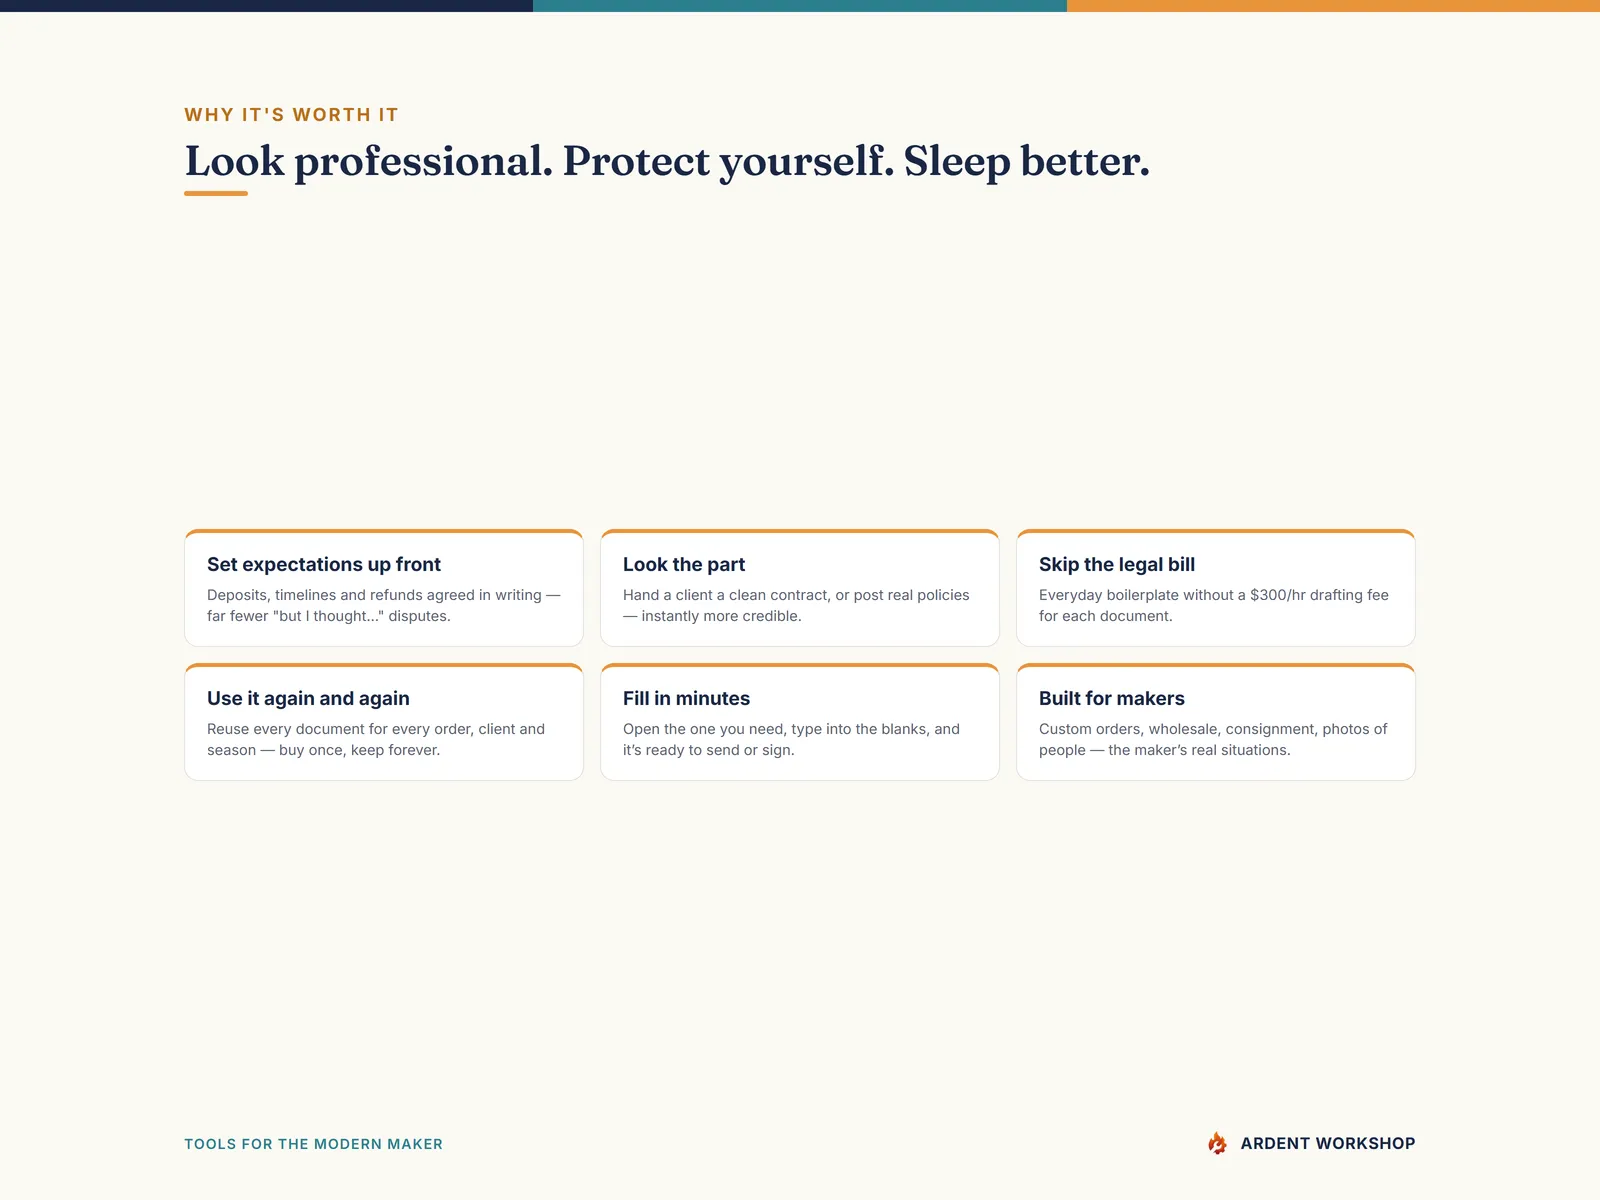Viewport: 1600px width, 1200px height.
Task: Click the 'ARDENT WORKSHOP' brand name
Action: [1328, 1143]
